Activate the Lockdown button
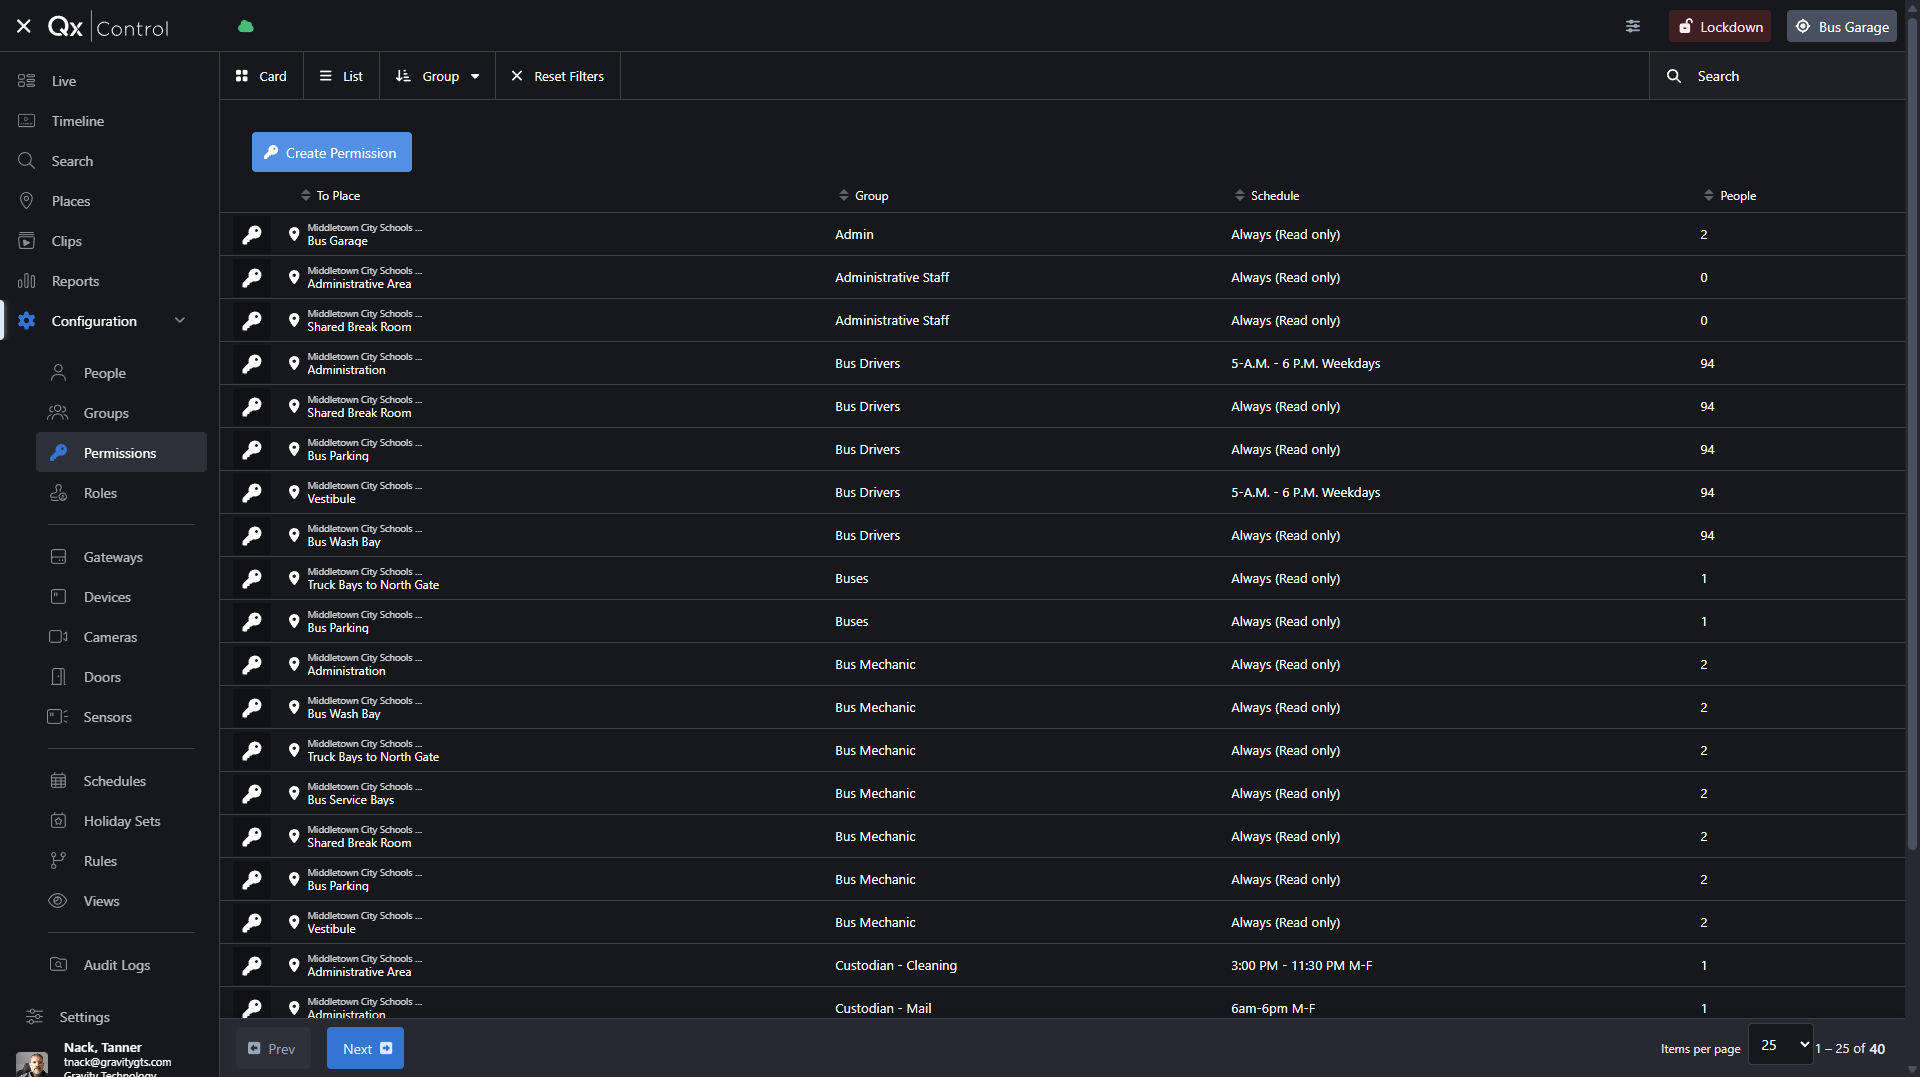Image resolution: width=1920 pixels, height=1077 pixels. pos(1719,27)
